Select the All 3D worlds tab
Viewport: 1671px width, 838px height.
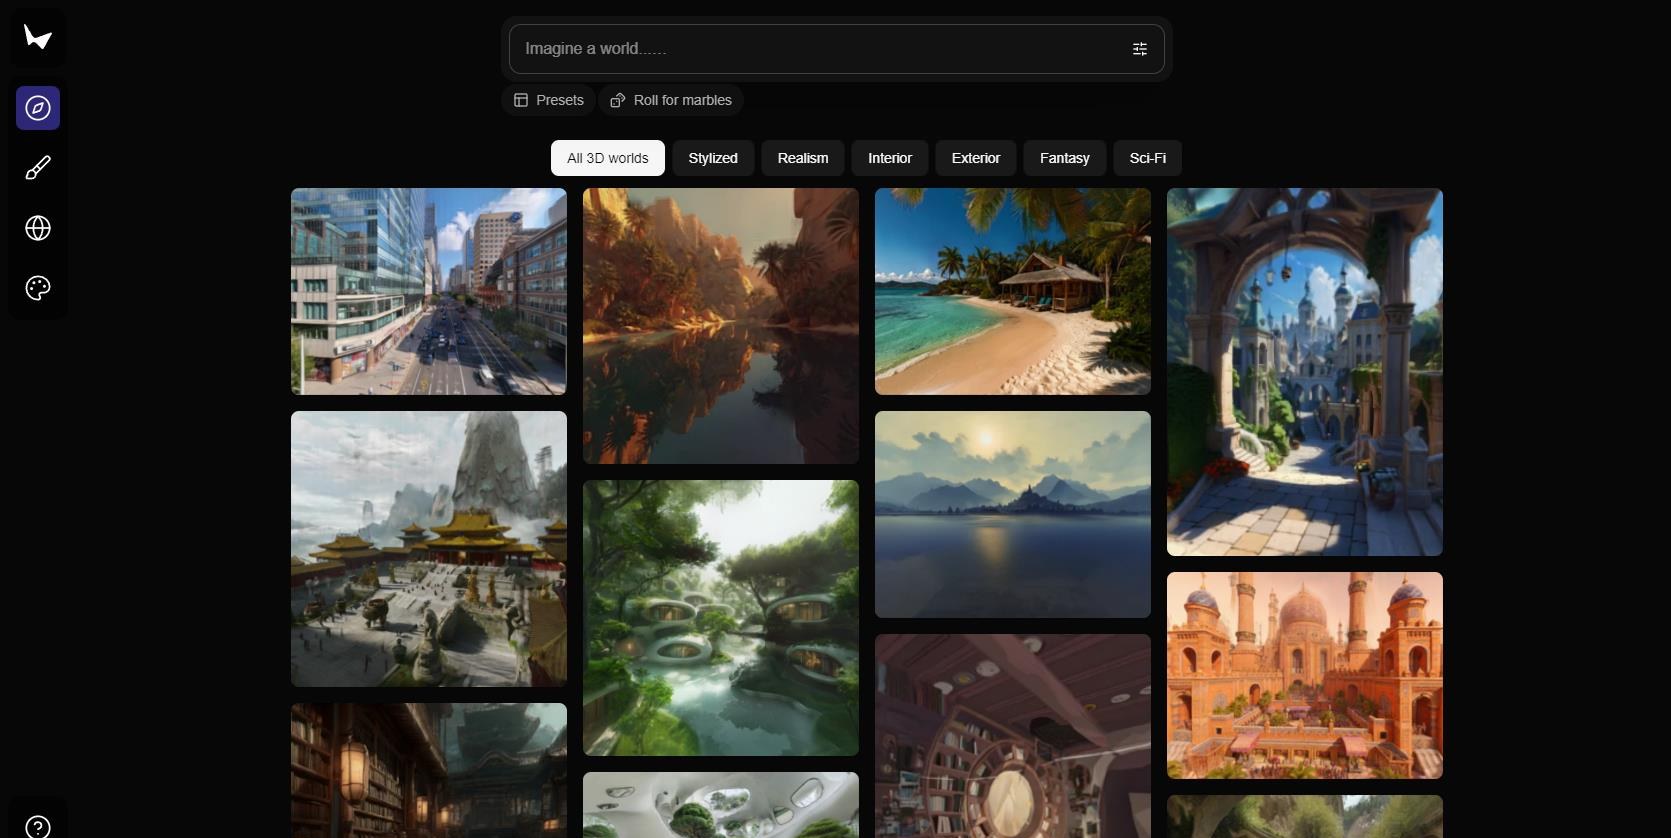coord(608,158)
